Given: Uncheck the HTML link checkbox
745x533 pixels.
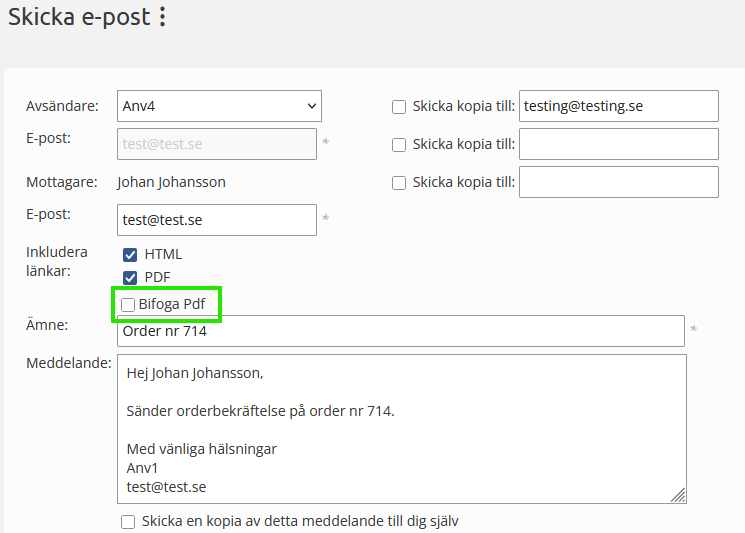Looking at the screenshot, I should [x=129, y=255].
